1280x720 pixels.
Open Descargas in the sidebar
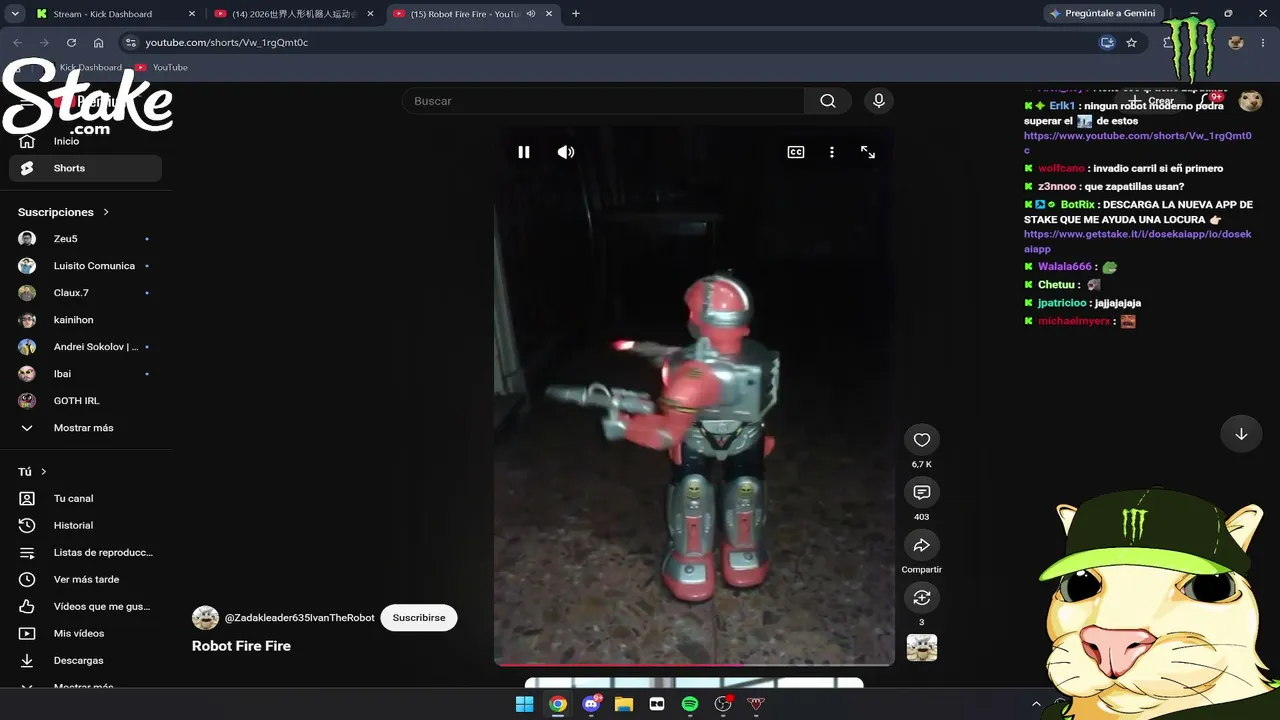click(85, 660)
